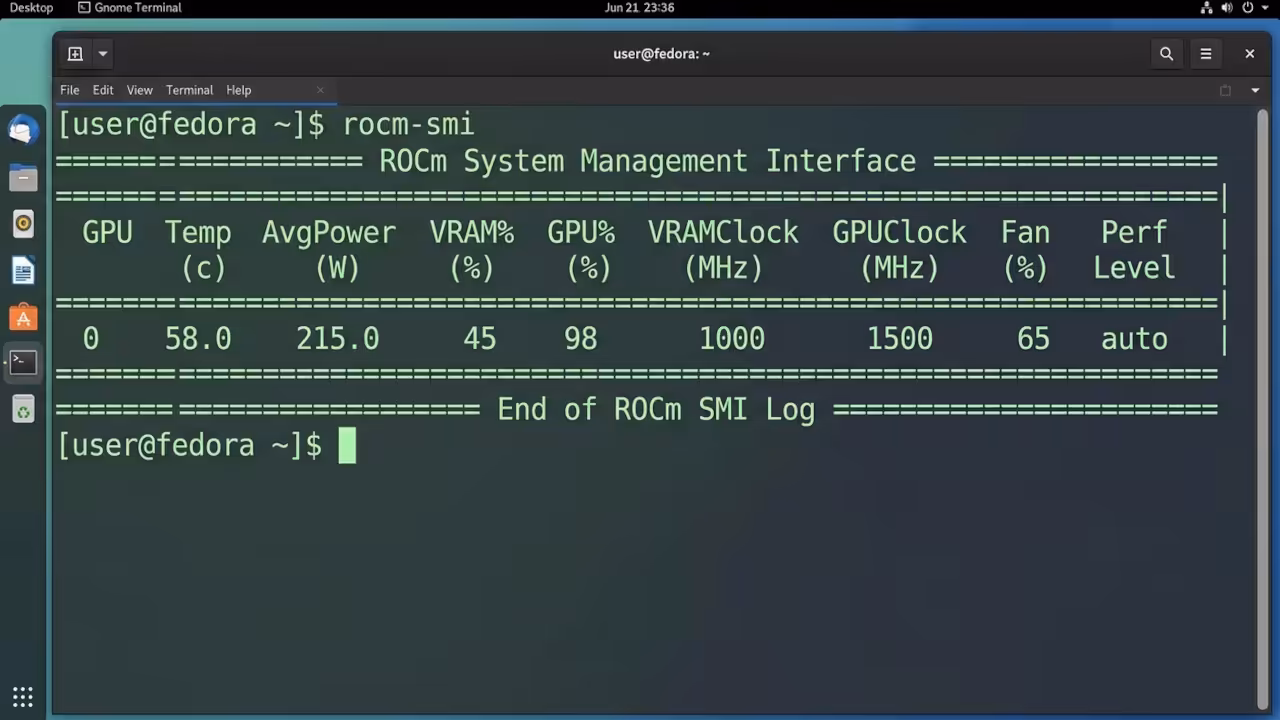
Task: Click the wired network tray icon
Action: click(x=1206, y=7)
